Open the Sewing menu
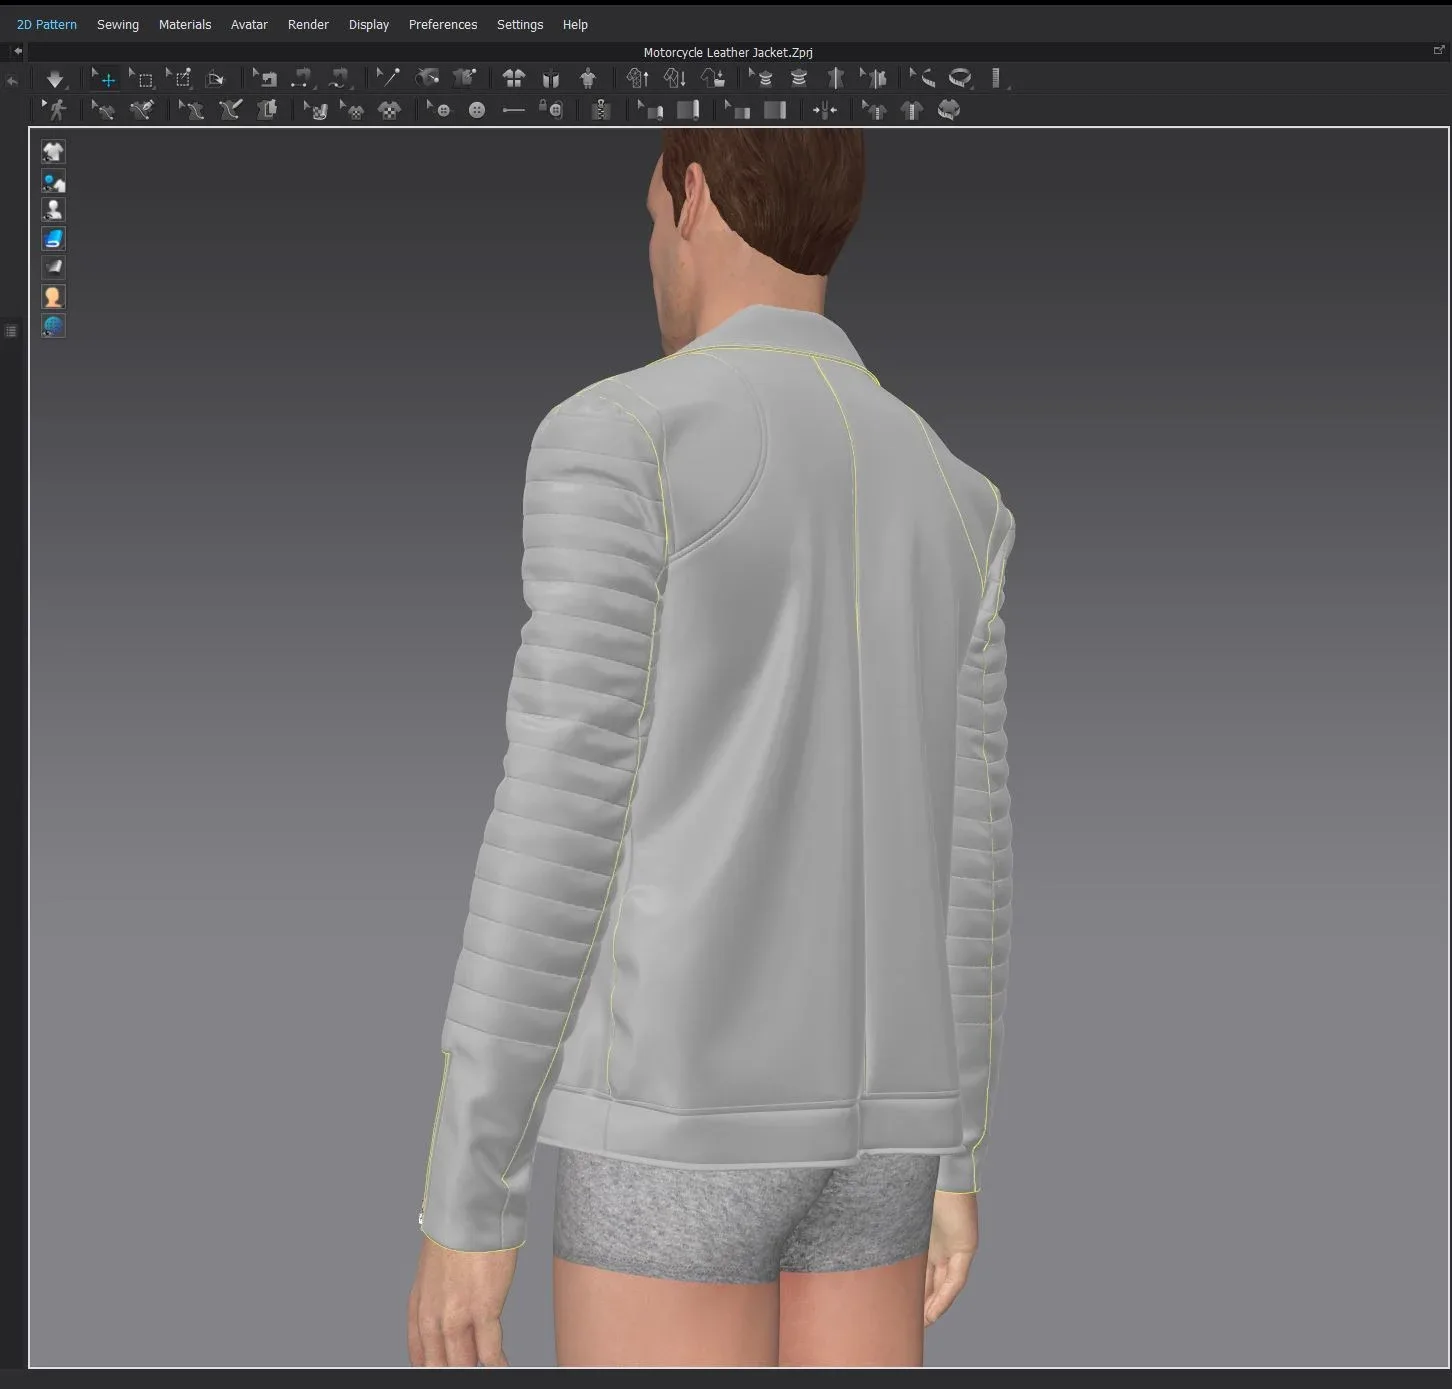Screen dimensions: 1452x1389 click(118, 24)
